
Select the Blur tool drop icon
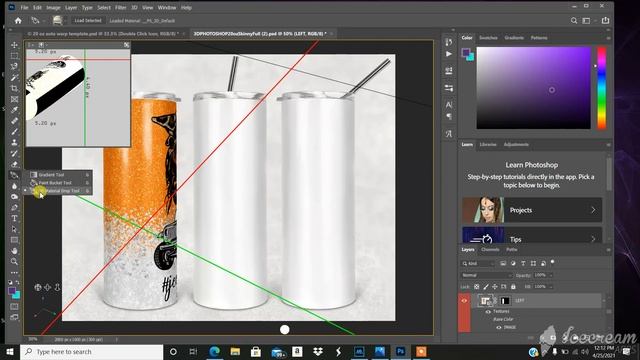pos(14,186)
